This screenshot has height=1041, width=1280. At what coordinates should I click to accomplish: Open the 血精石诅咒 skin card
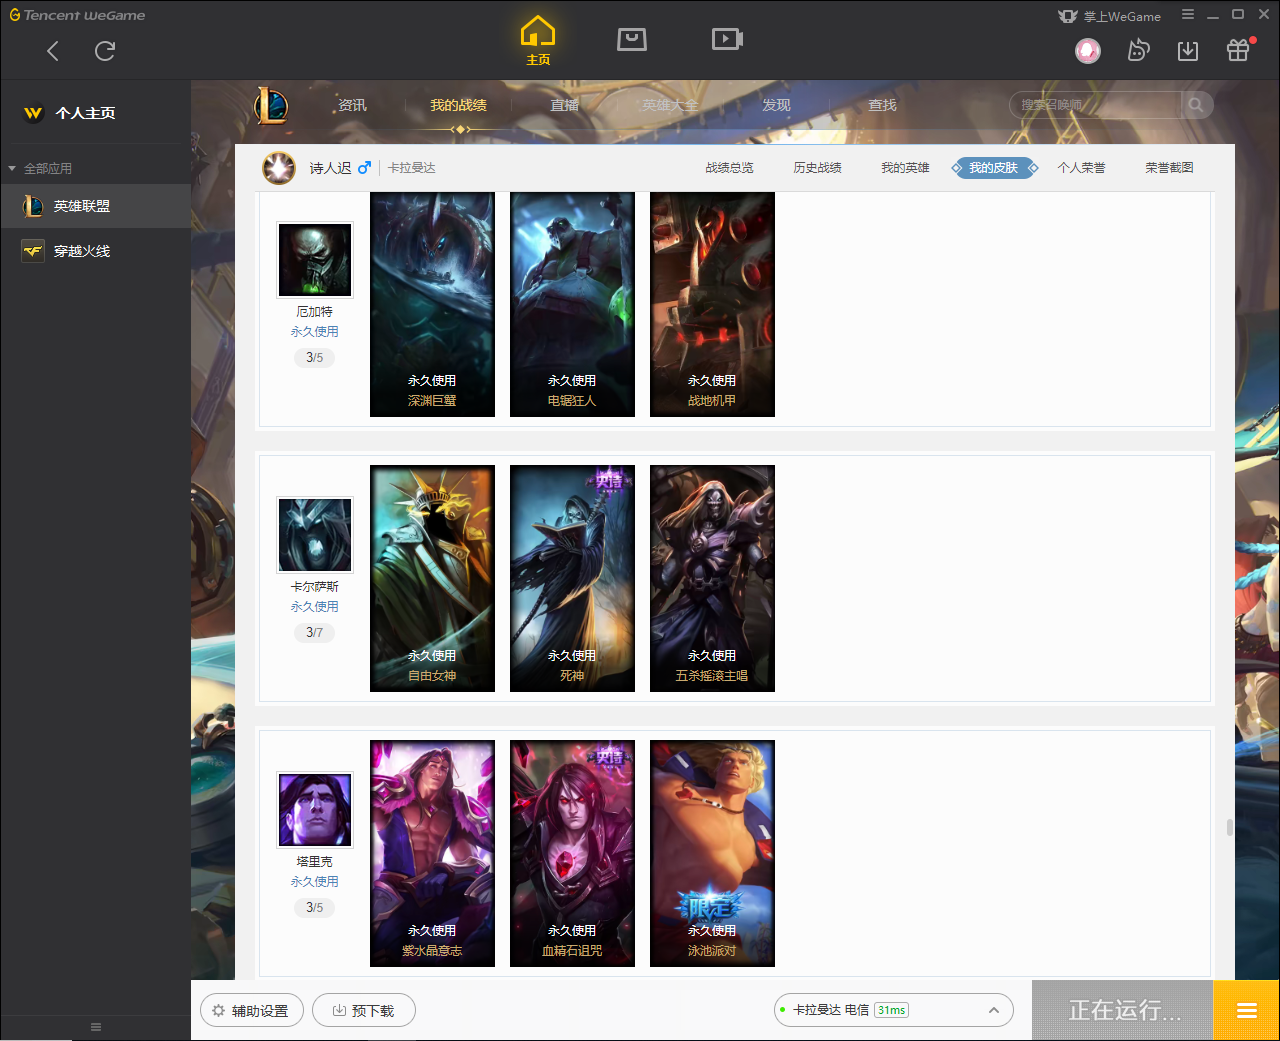[572, 853]
